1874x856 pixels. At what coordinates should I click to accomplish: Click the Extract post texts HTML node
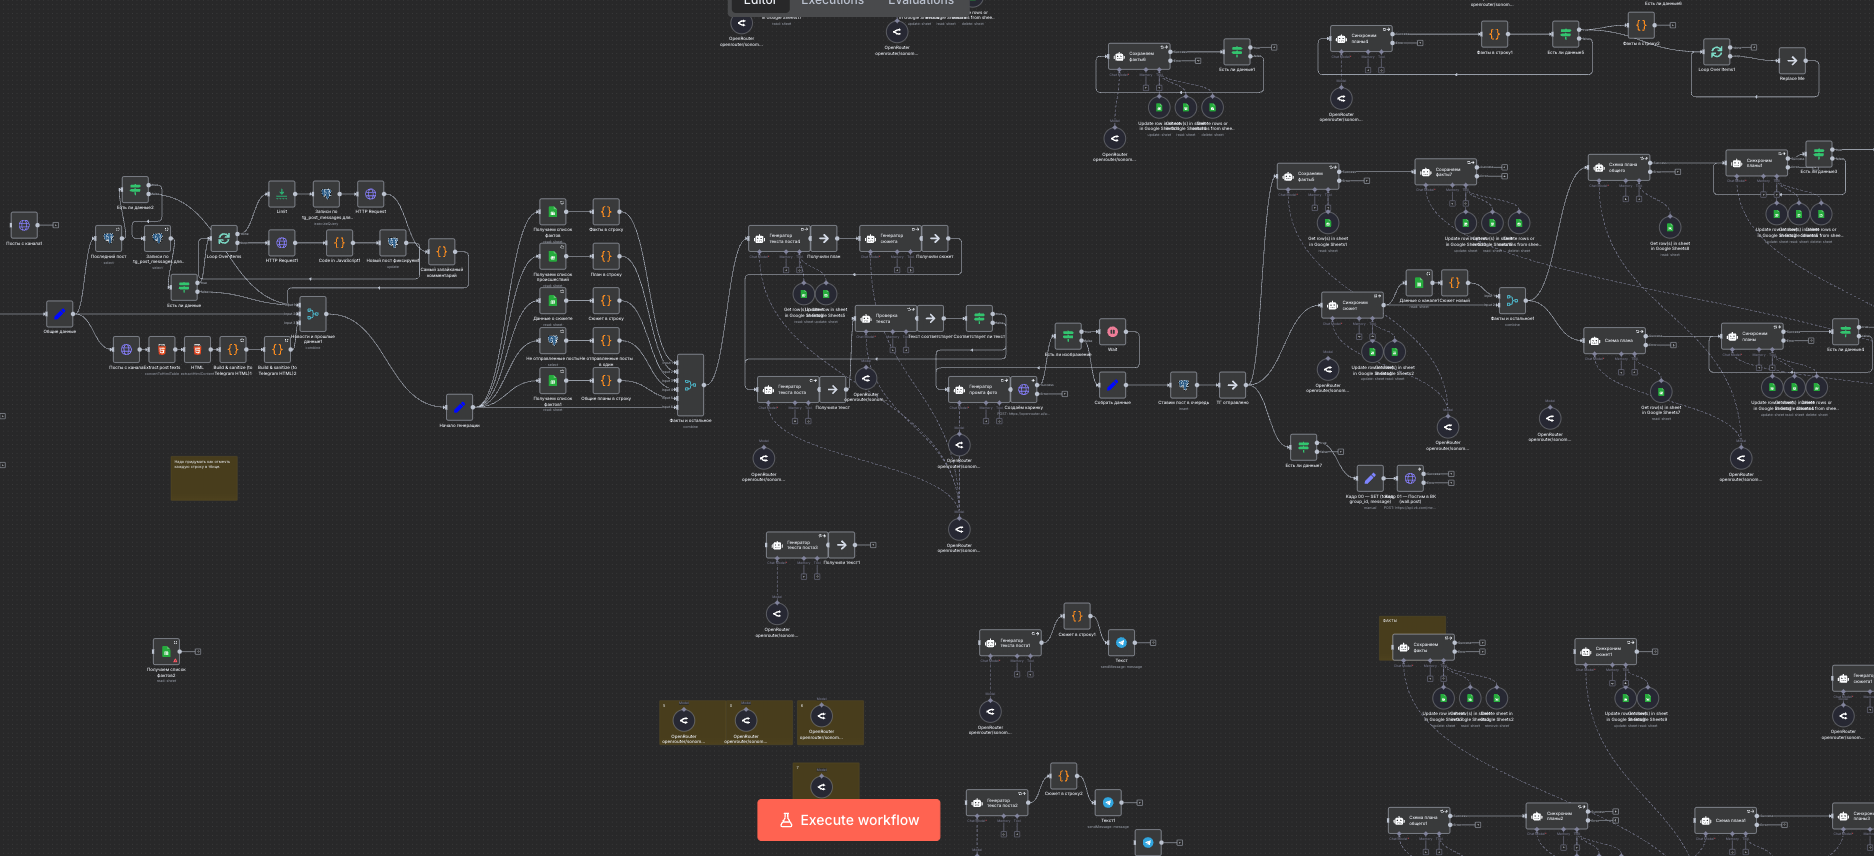[x=161, y=350]
